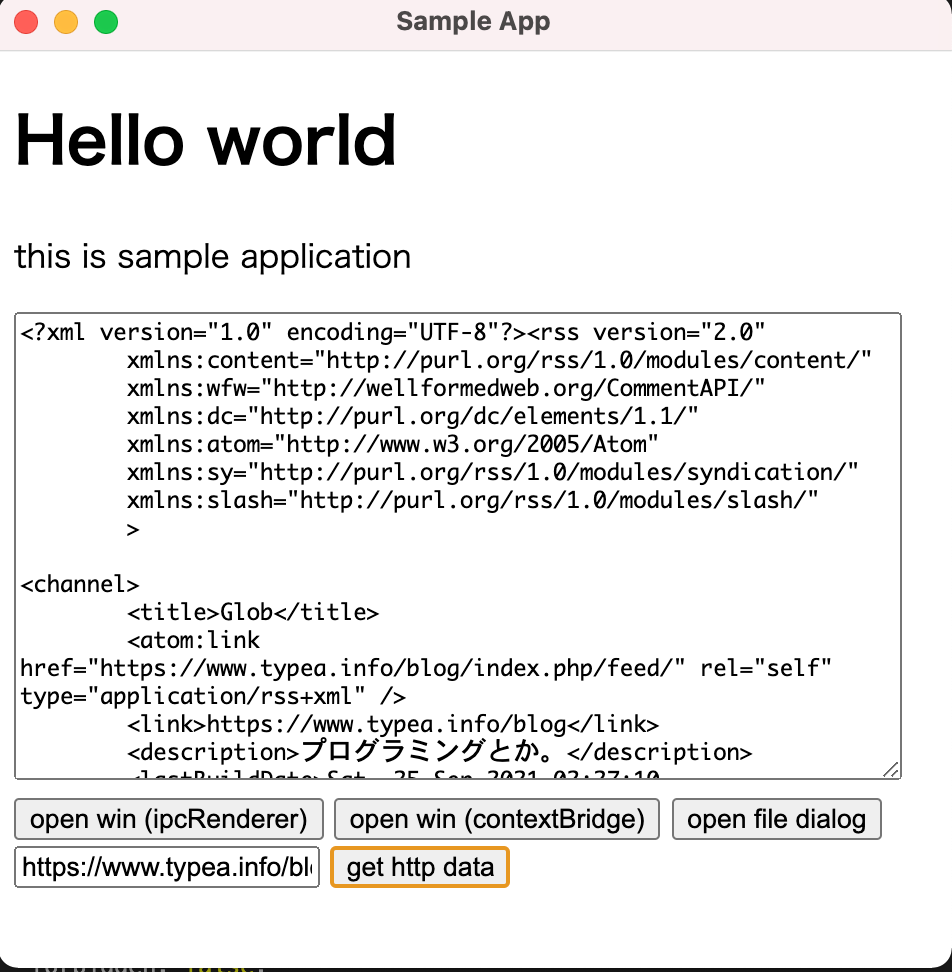Click the xmlns:dc line in the textarea
The width and height of the screenshot is (952, 972).
coord(412,416)
